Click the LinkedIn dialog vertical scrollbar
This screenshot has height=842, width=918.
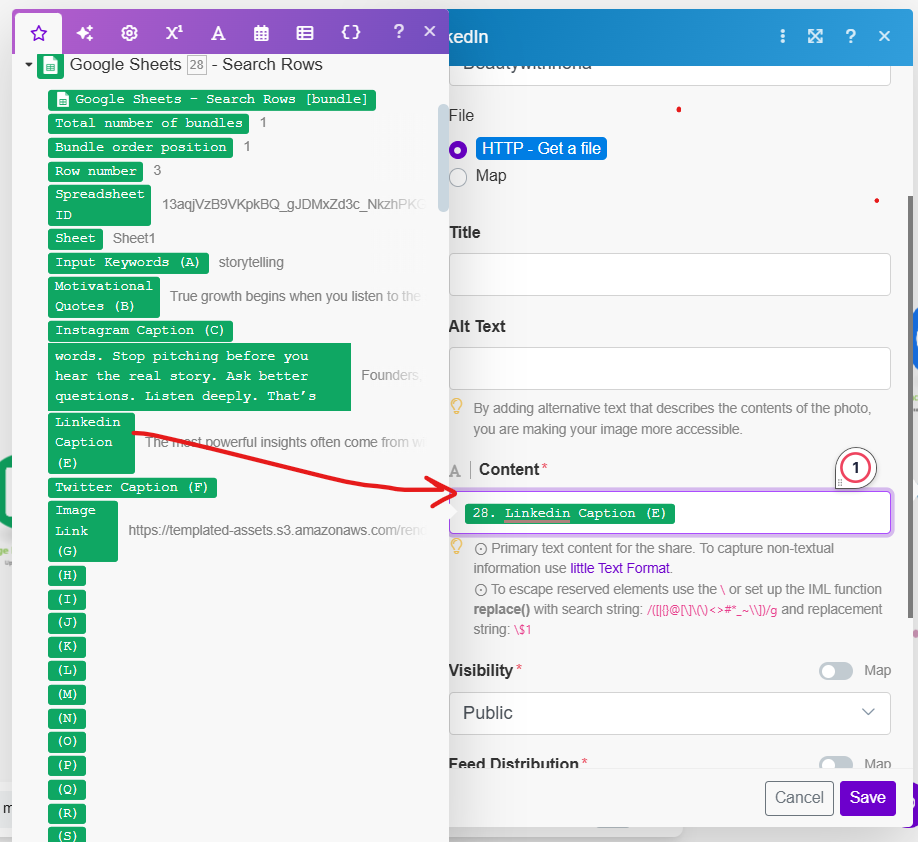[x=910, y=406]
